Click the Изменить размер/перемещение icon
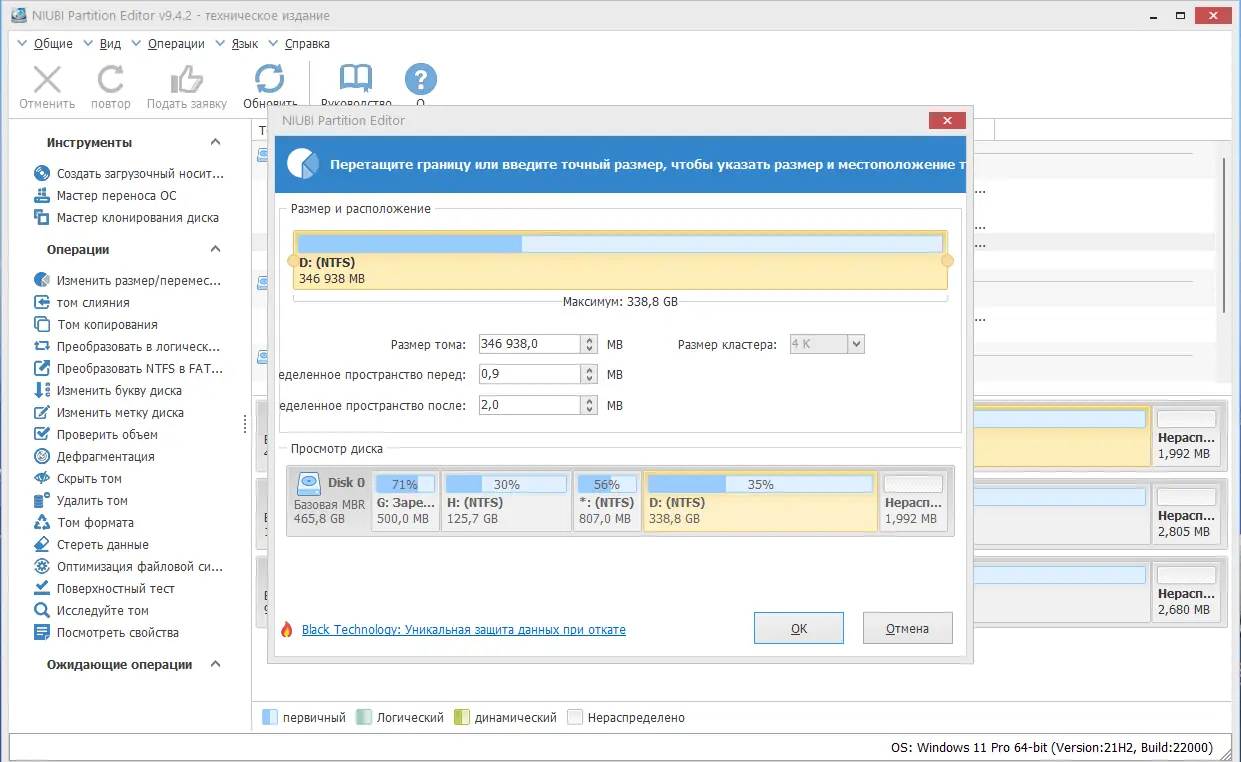Screen dimensions: 1241x762 42,281
